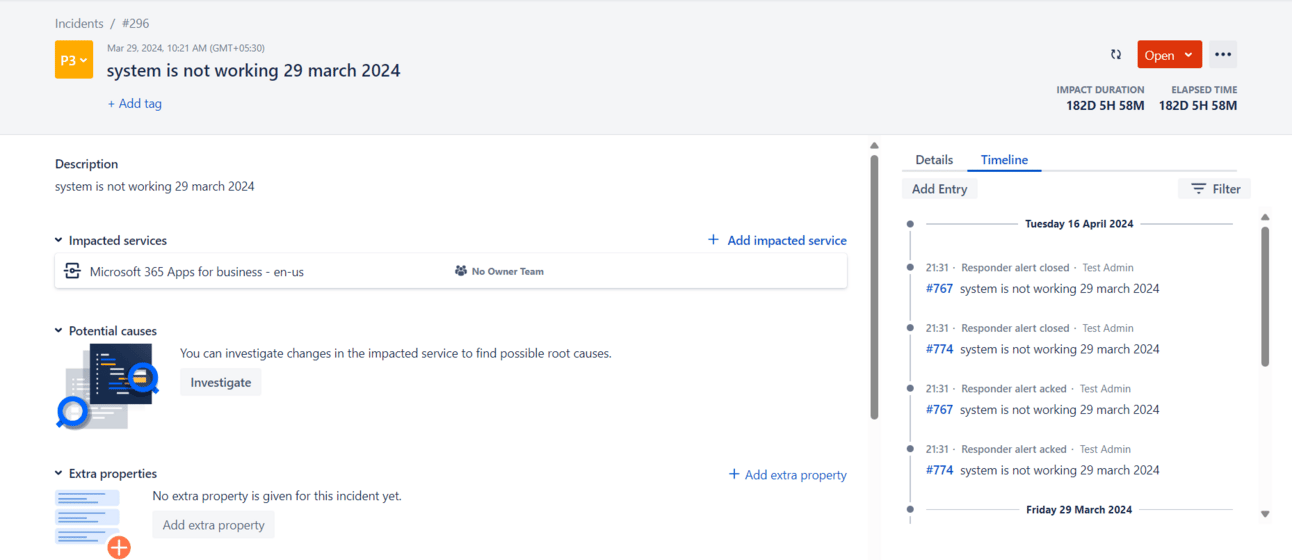Screen dimensions: 1292x560
Task: Click the Microsoft 365 Apps service icon
Action: [72, 271]
